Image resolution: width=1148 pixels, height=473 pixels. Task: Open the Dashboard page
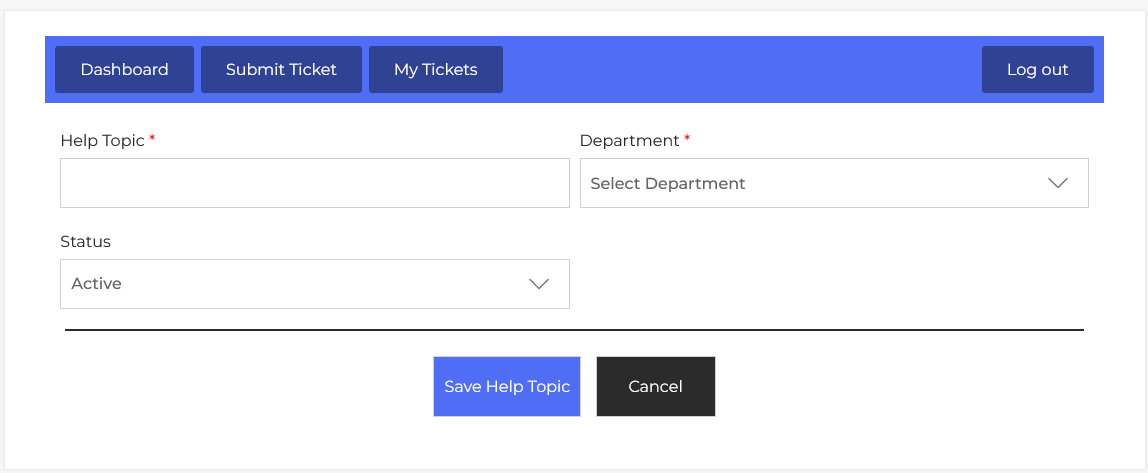pyautogui.click(x=124, y=70)
